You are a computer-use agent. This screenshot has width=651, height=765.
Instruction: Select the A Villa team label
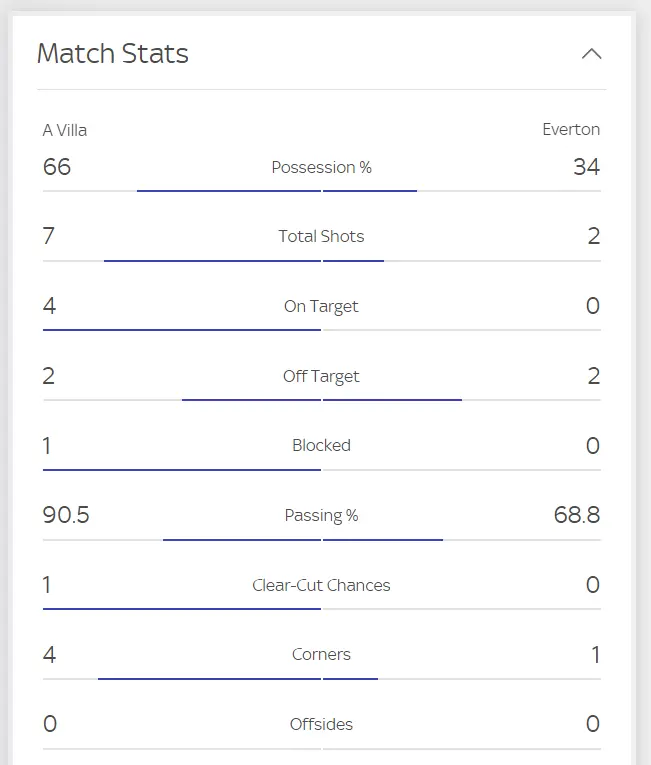pos(65,130)
